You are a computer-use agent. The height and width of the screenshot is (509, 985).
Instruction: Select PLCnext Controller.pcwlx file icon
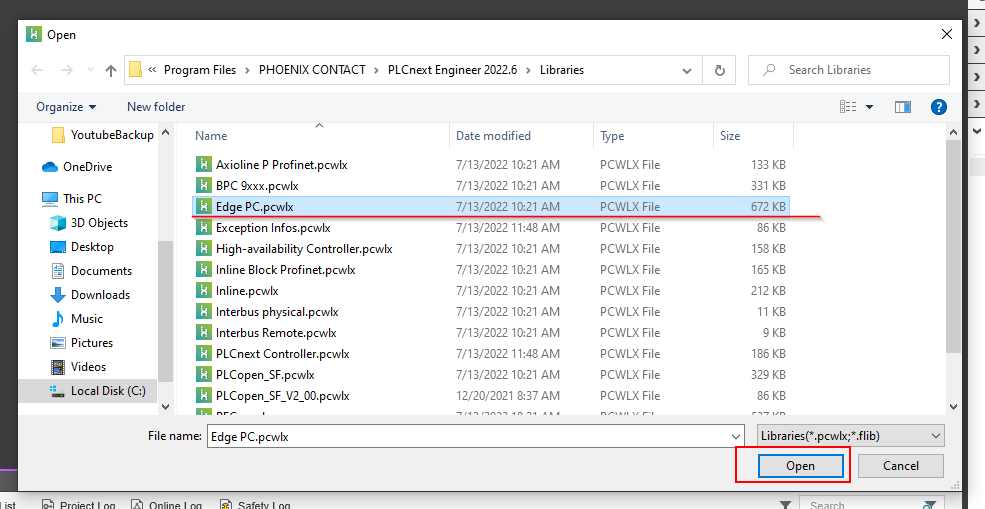(203, 354)
